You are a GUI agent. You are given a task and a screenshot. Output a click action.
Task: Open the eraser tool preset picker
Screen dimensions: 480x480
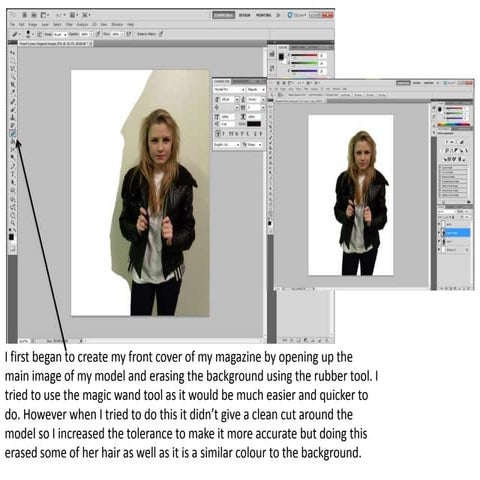(x=16, y=34)
